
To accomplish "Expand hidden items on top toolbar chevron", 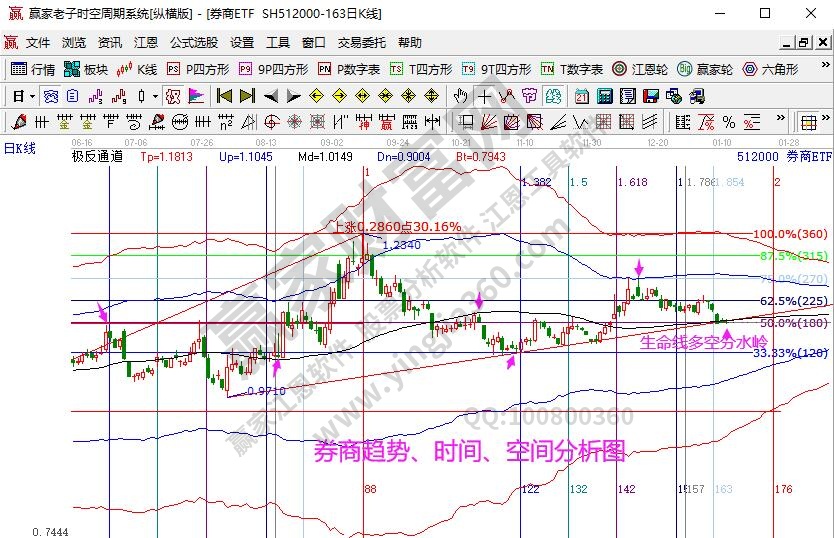I will pyautogui.click(x=824, y=69).
